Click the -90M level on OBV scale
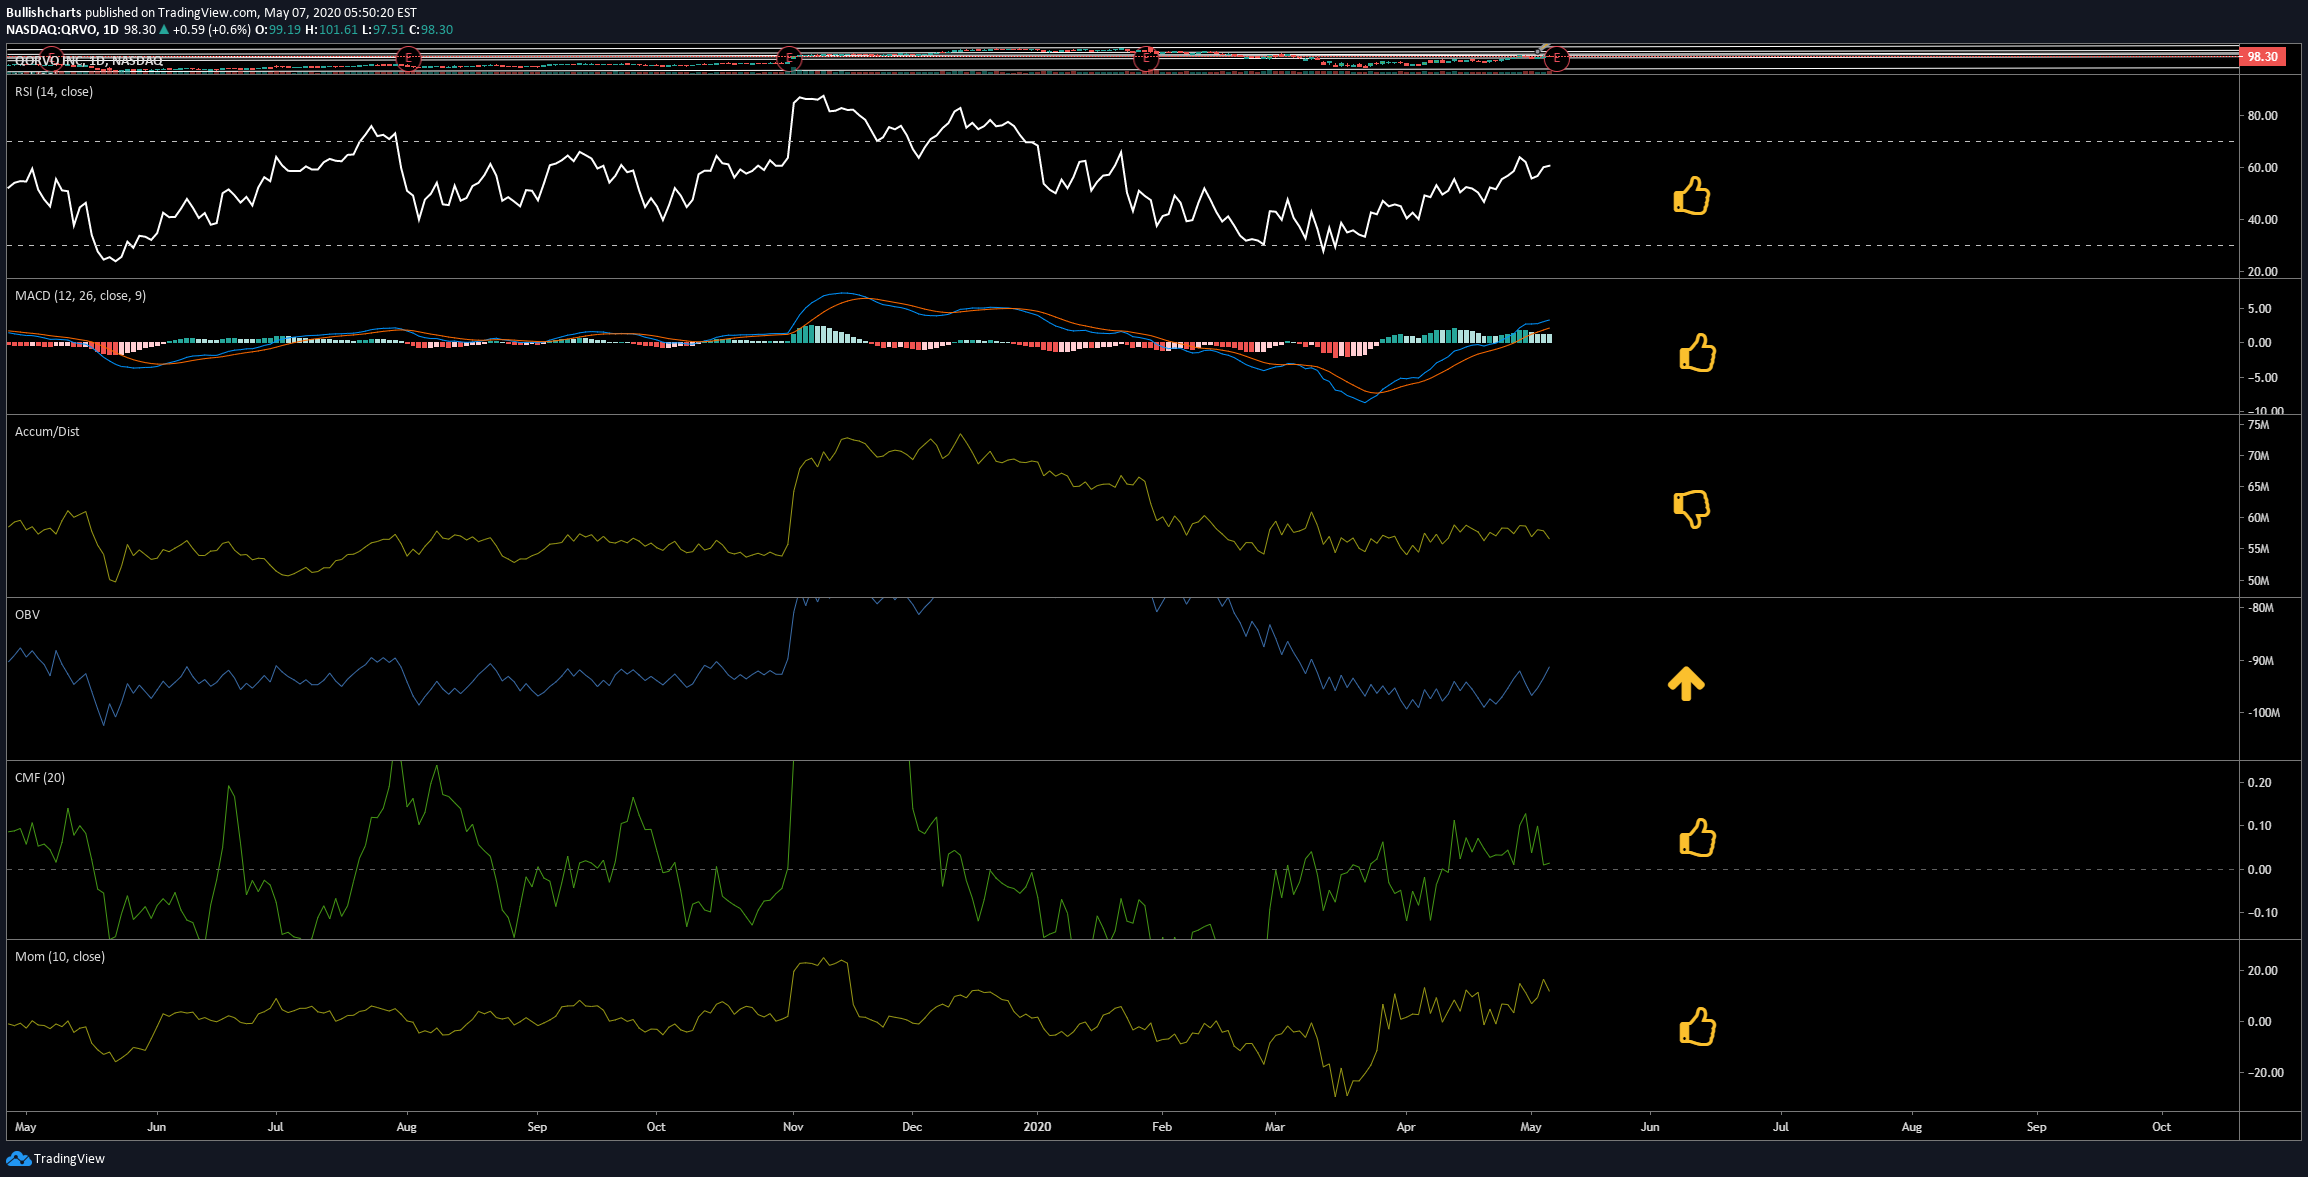 [2260, 661]
